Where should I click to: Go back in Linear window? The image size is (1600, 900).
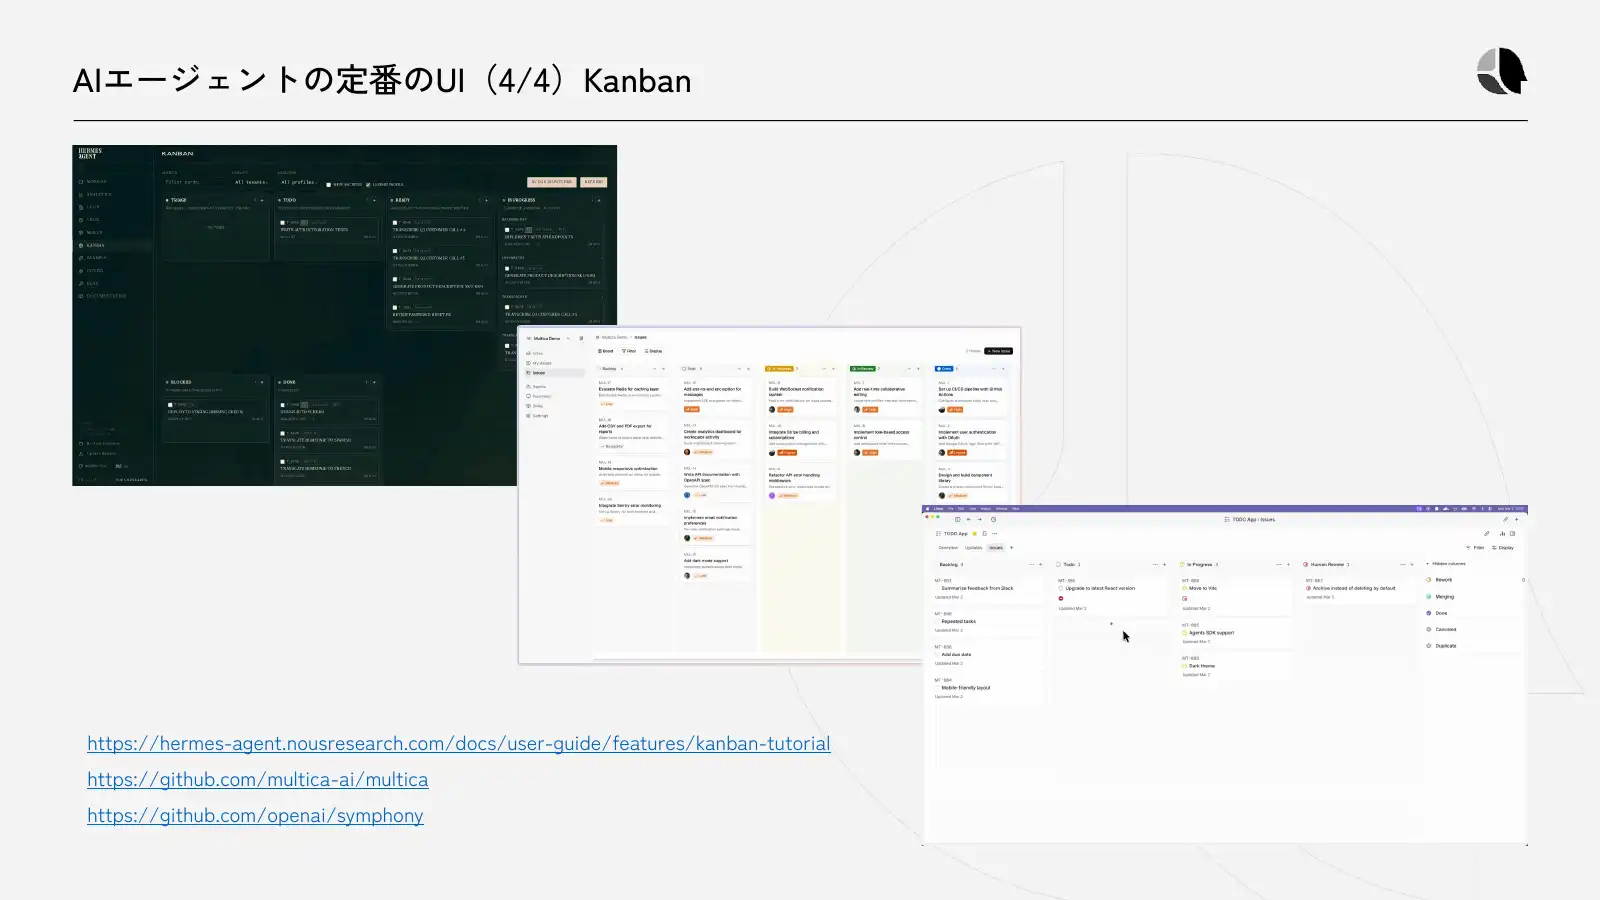(969, 519)
